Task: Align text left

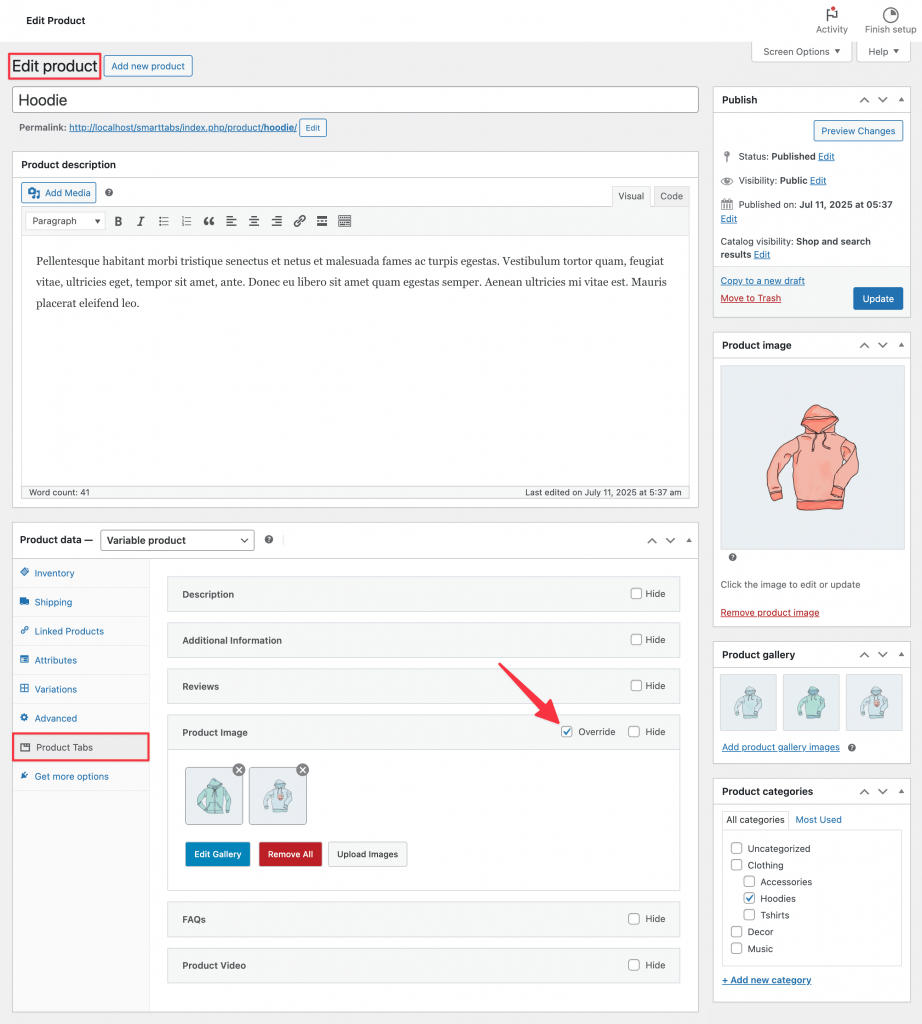Action: coord(231,221)
